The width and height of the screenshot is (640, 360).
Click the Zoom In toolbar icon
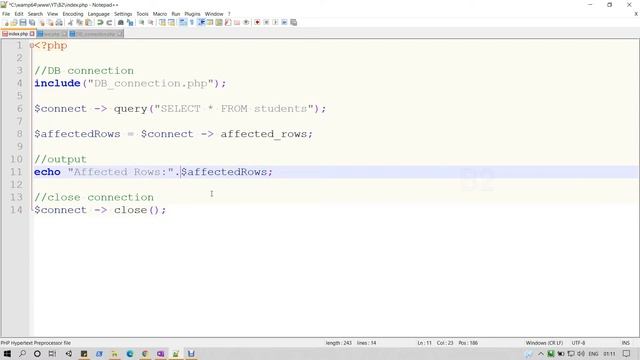pos(142,22)
